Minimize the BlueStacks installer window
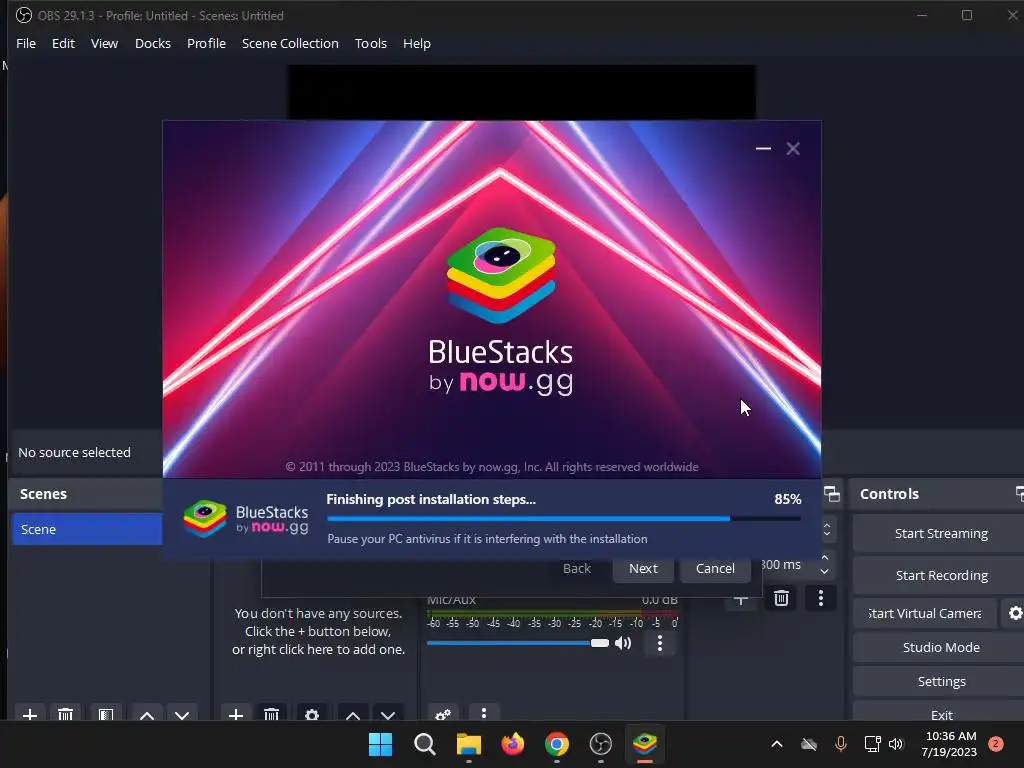1024x768 pixels. pyautogui.click(x=763, y=149)
